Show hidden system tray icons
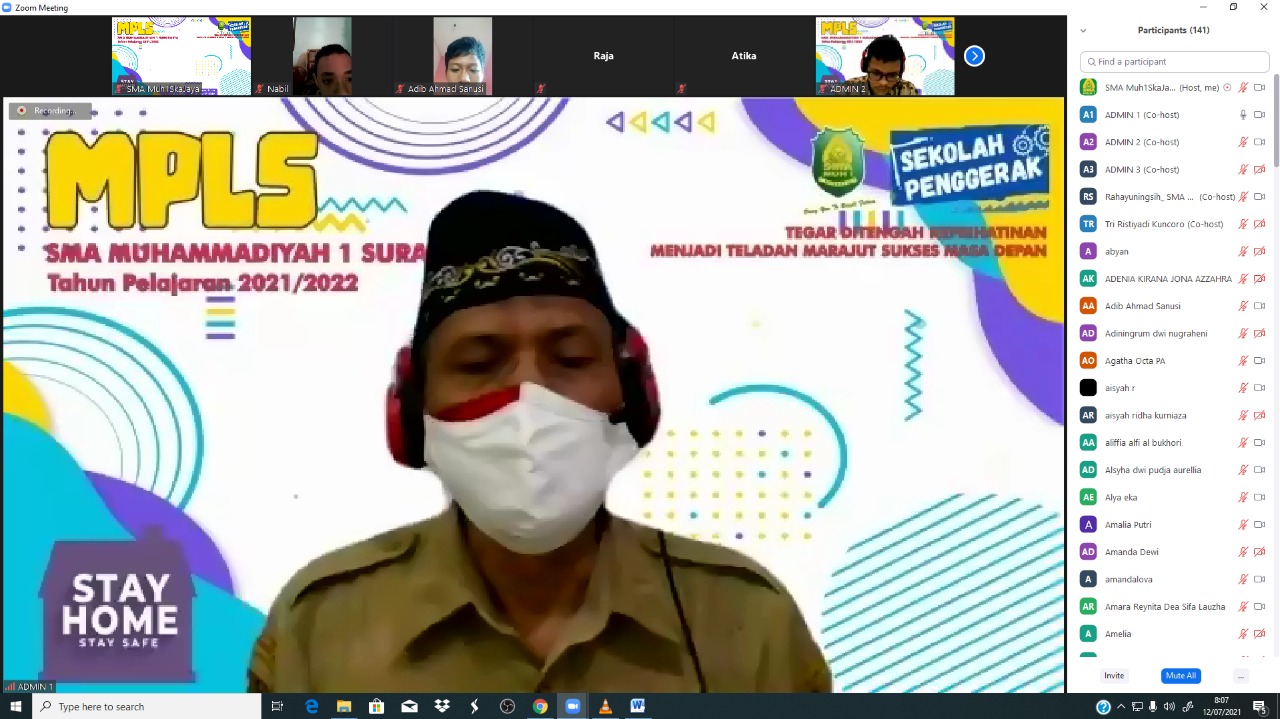This screenshot has width=1280, height=719. 1121,706
